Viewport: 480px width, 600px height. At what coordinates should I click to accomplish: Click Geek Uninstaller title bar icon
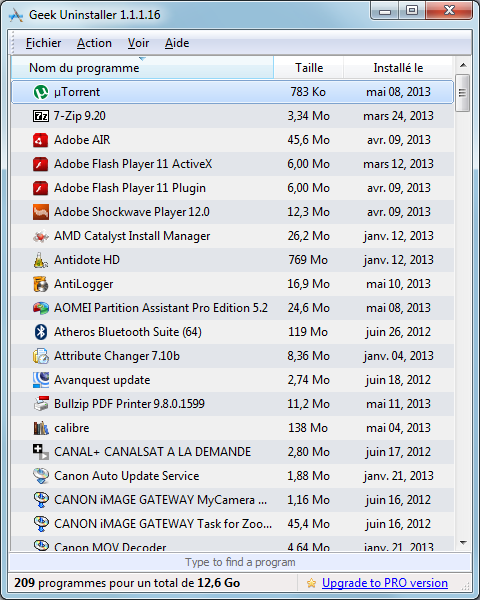(16, 15)
